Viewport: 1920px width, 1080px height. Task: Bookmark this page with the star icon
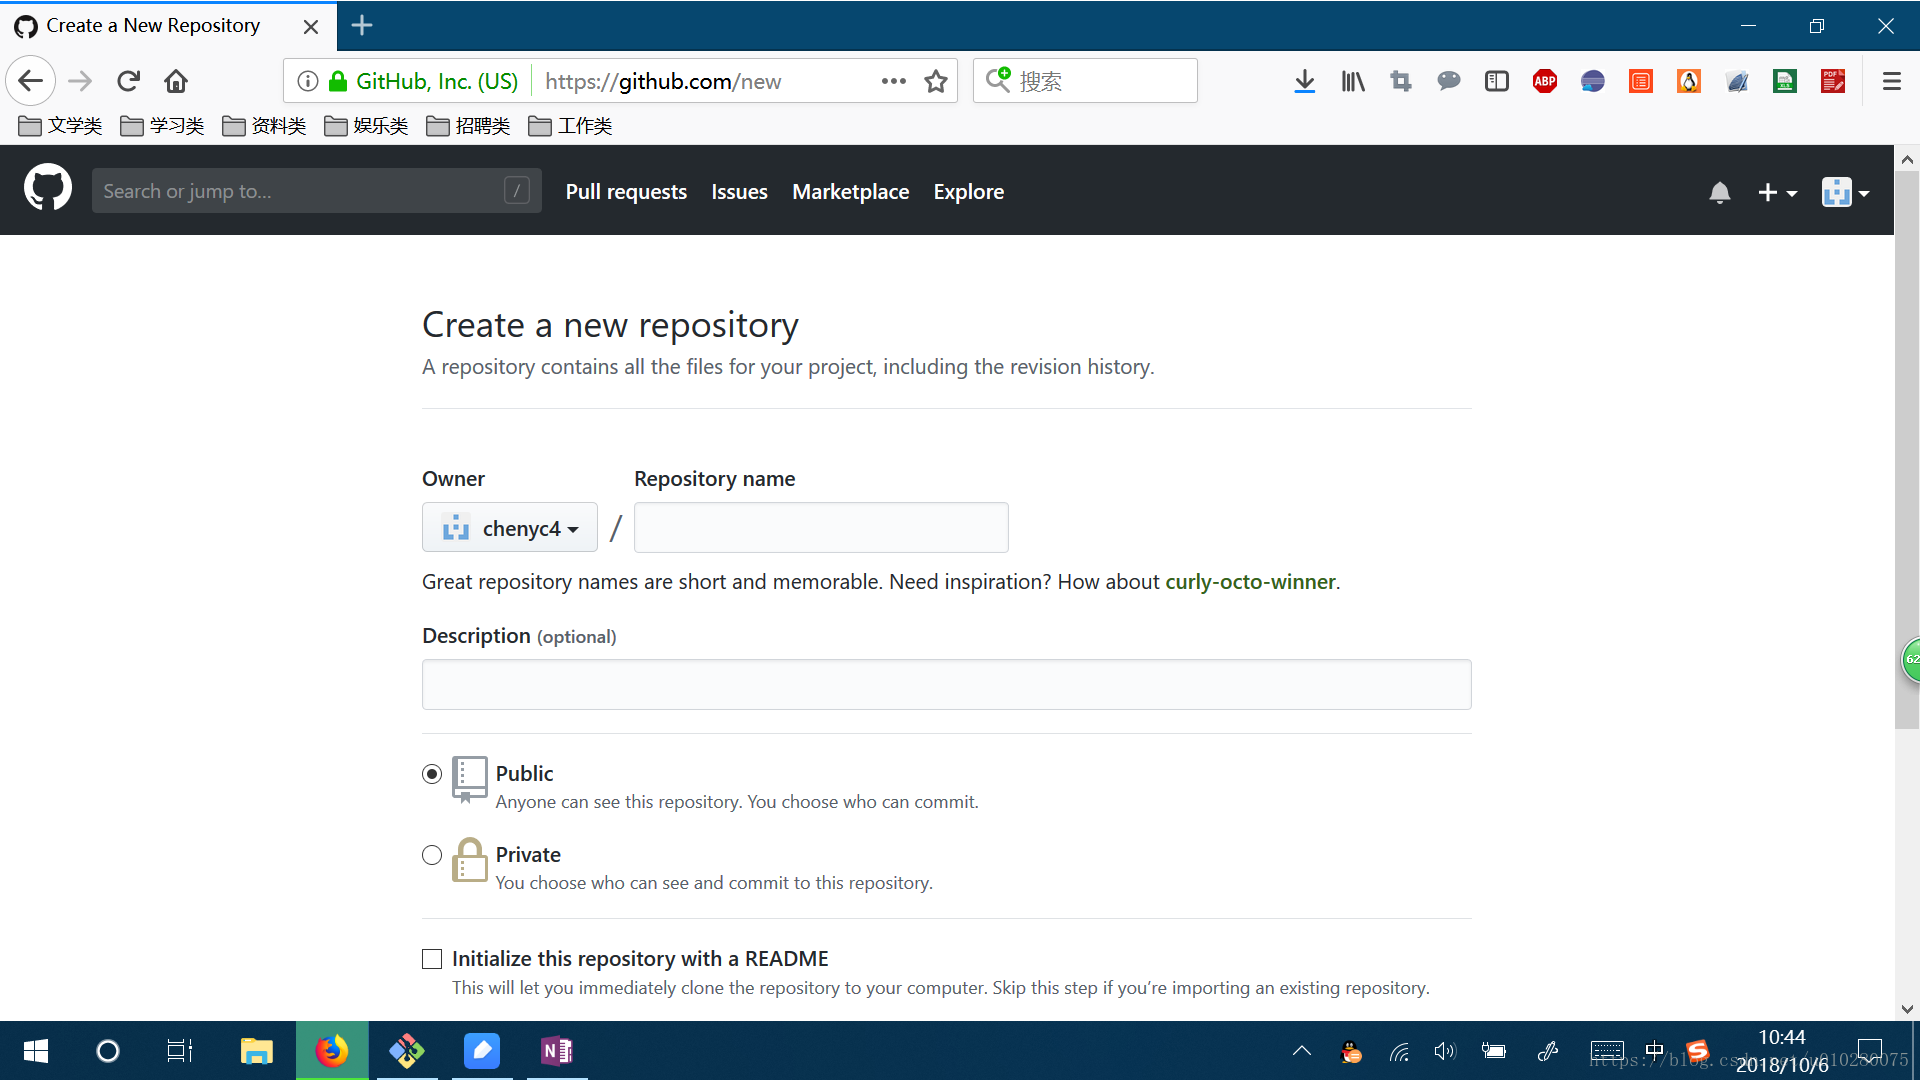[935, 81]
